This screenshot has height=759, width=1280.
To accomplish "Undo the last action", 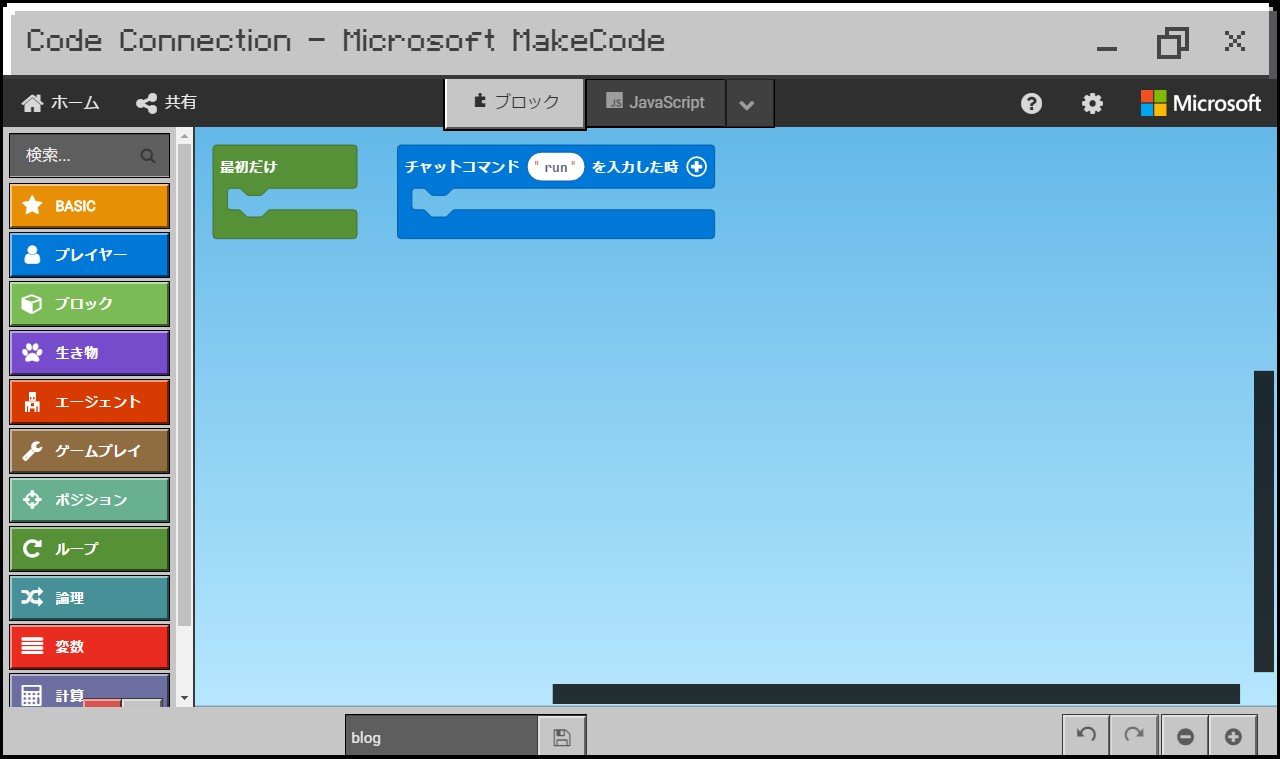I will pos(1086,736).
